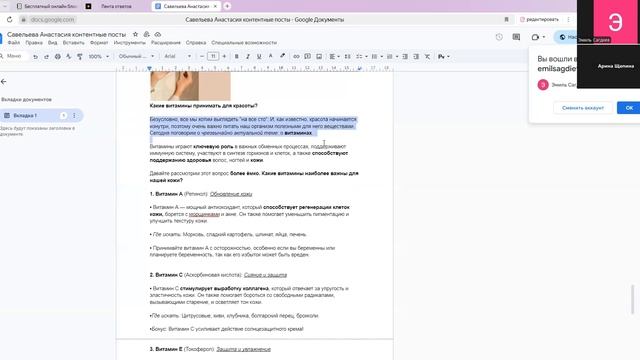Open line spacing options
This screenshot has width=640, height=360.
(347, 56)
